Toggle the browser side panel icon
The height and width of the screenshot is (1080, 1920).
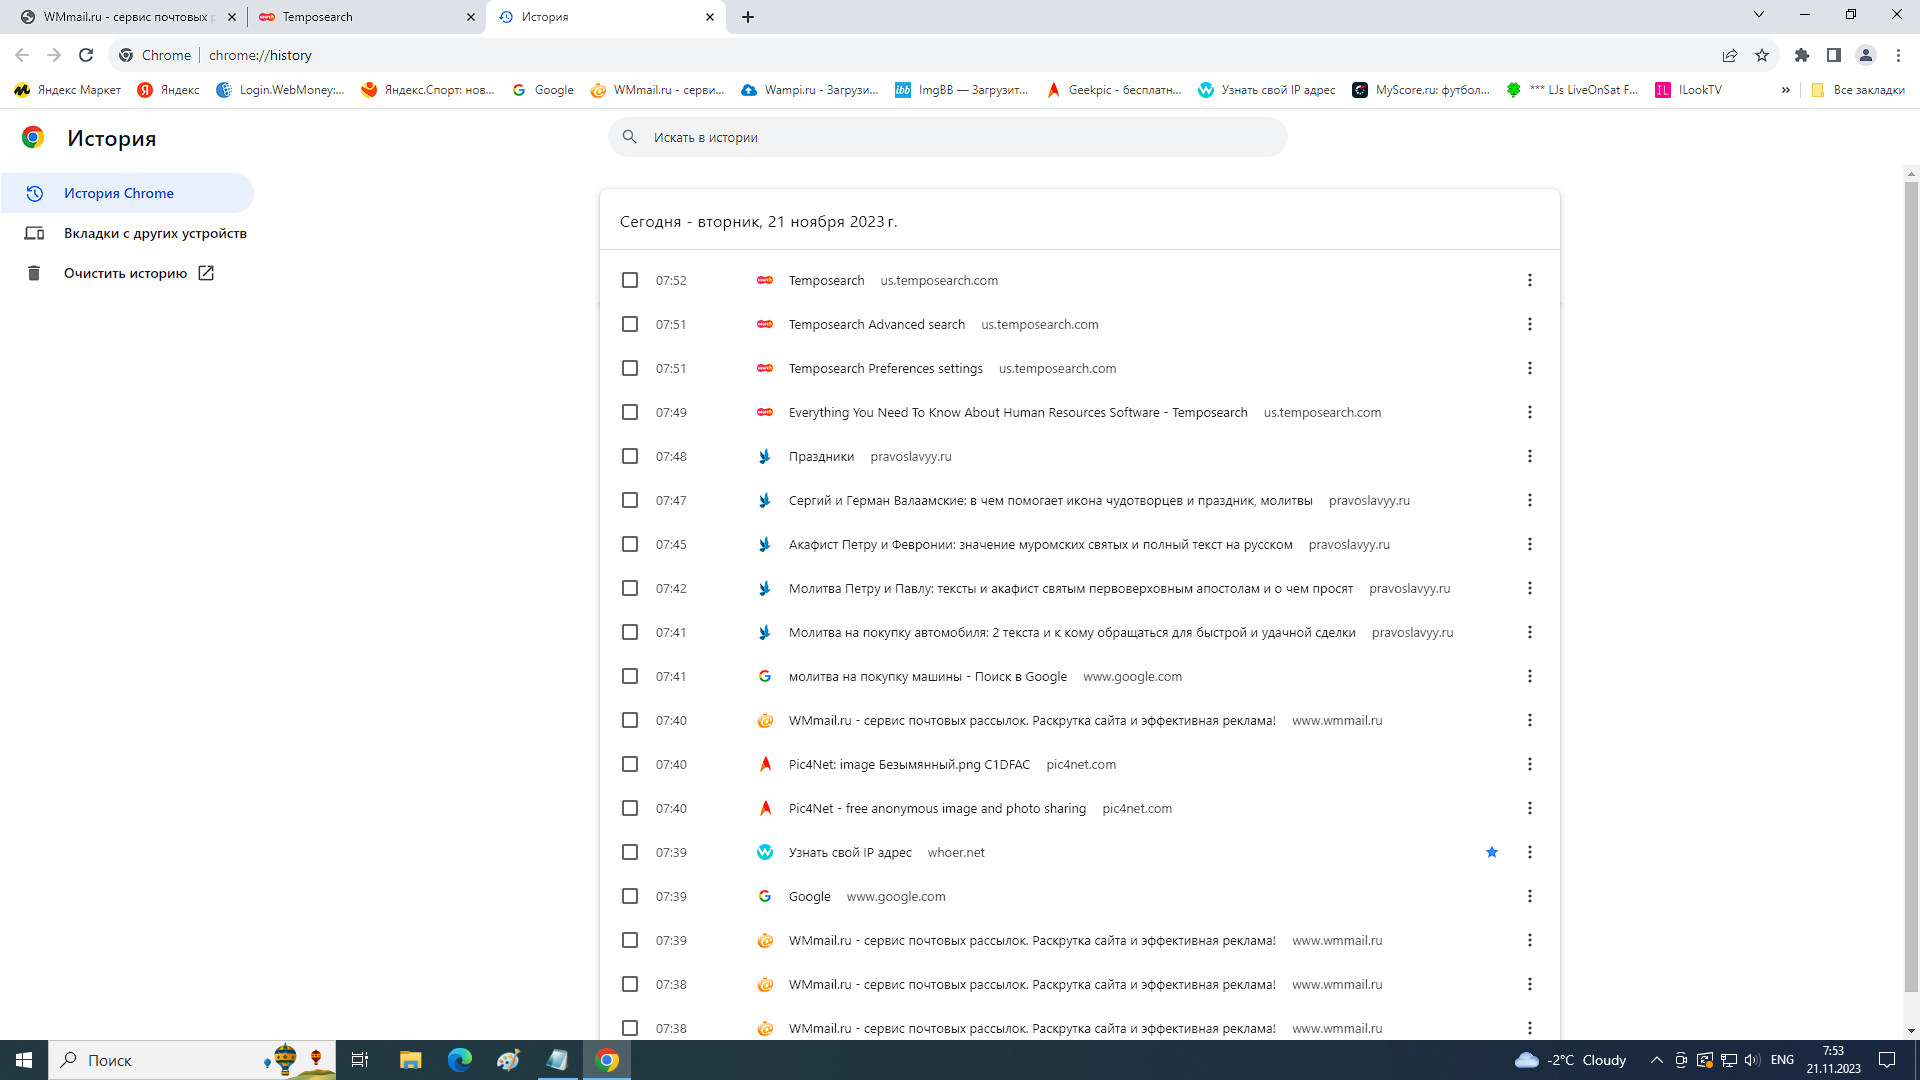coord(1834,55)
